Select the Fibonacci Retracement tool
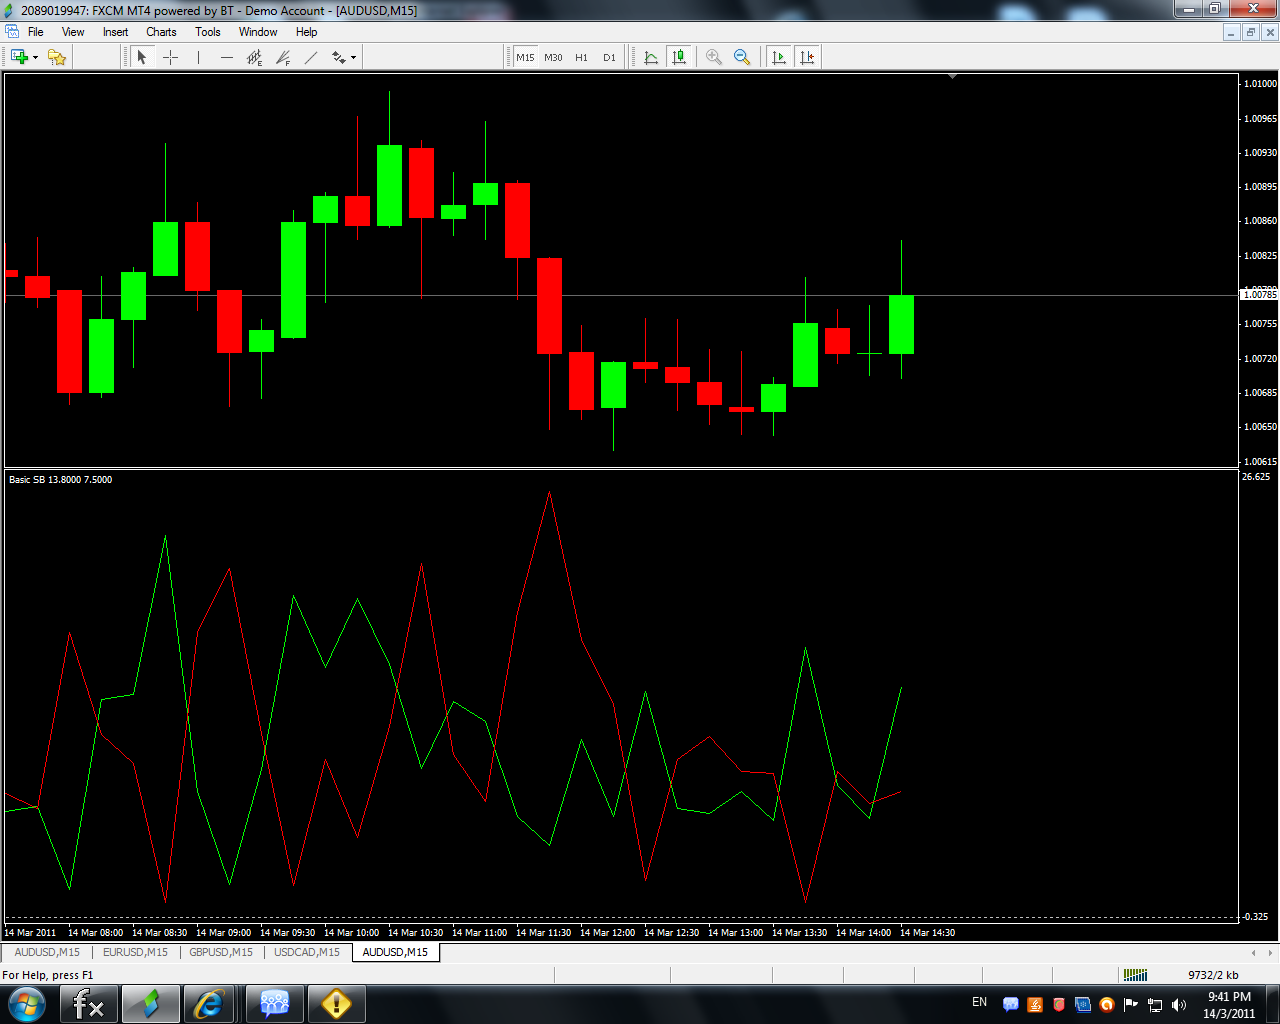The height and width of the screenshot is (1024, 1280). [x=283, y=57]
